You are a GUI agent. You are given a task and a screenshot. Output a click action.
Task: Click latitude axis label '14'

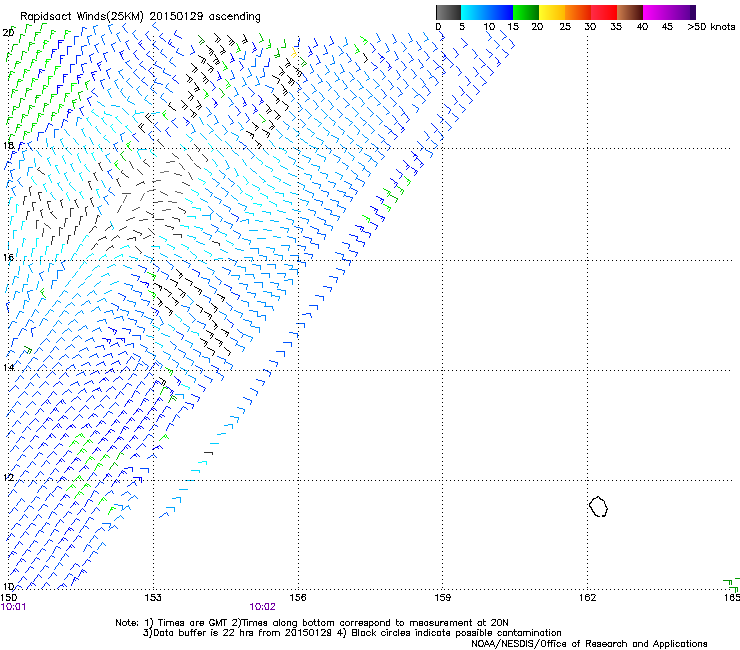pos(8,367)
